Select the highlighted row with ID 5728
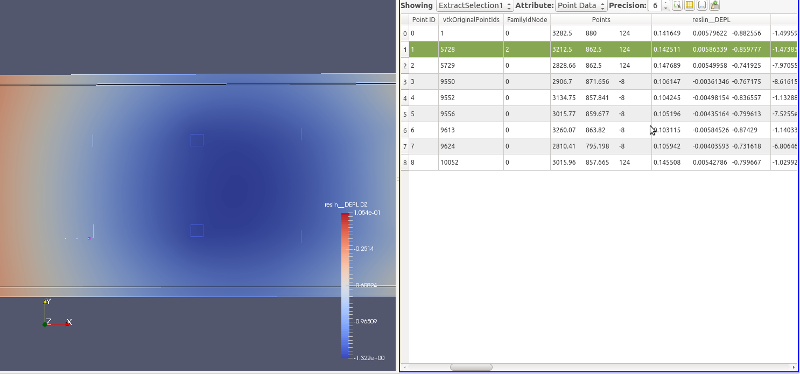Image resolution: width=800 pixels, height=374 pixels. click(x=599, y=49)
